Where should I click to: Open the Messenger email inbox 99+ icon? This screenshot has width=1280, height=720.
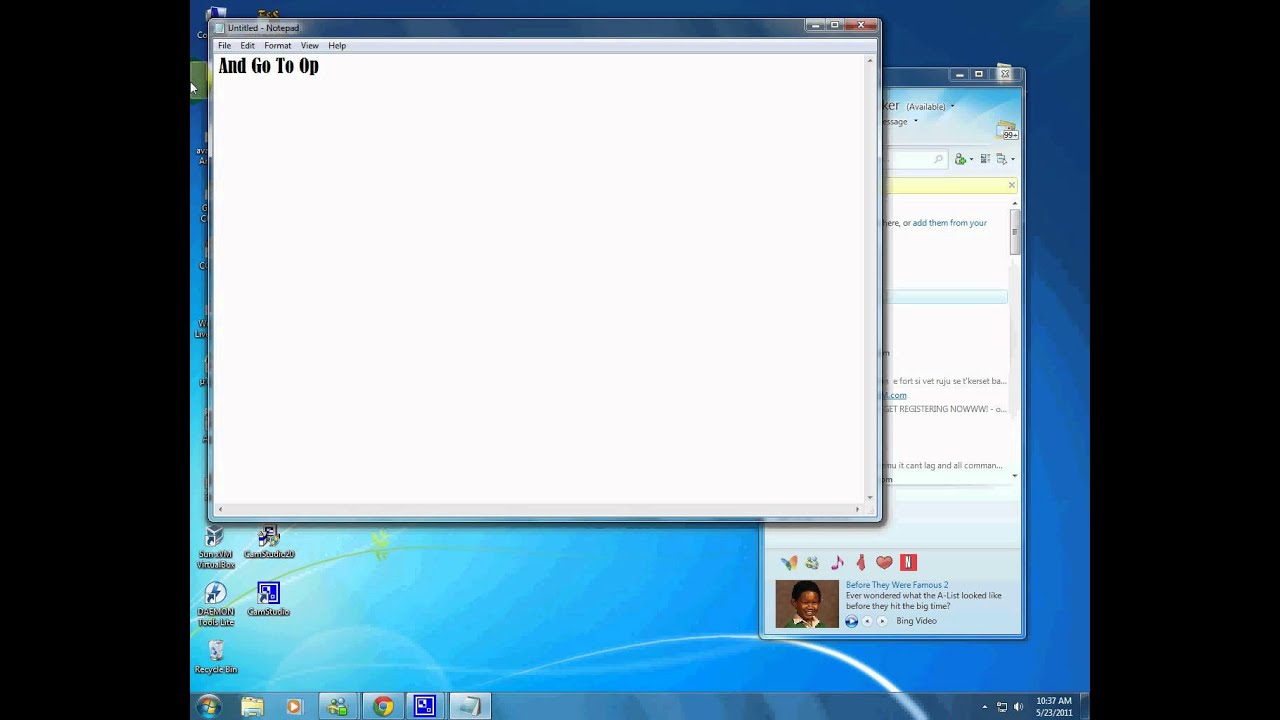click(1007, 131)
